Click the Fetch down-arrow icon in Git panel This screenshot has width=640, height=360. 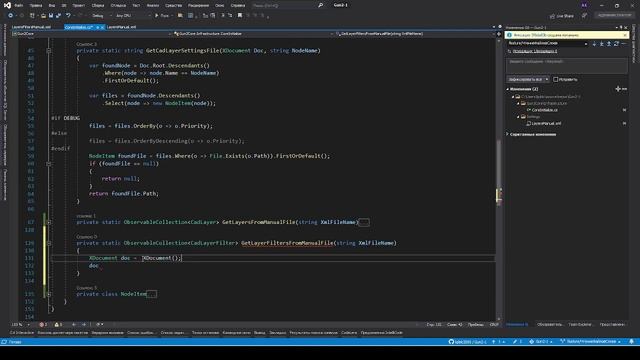pos(594,44)
